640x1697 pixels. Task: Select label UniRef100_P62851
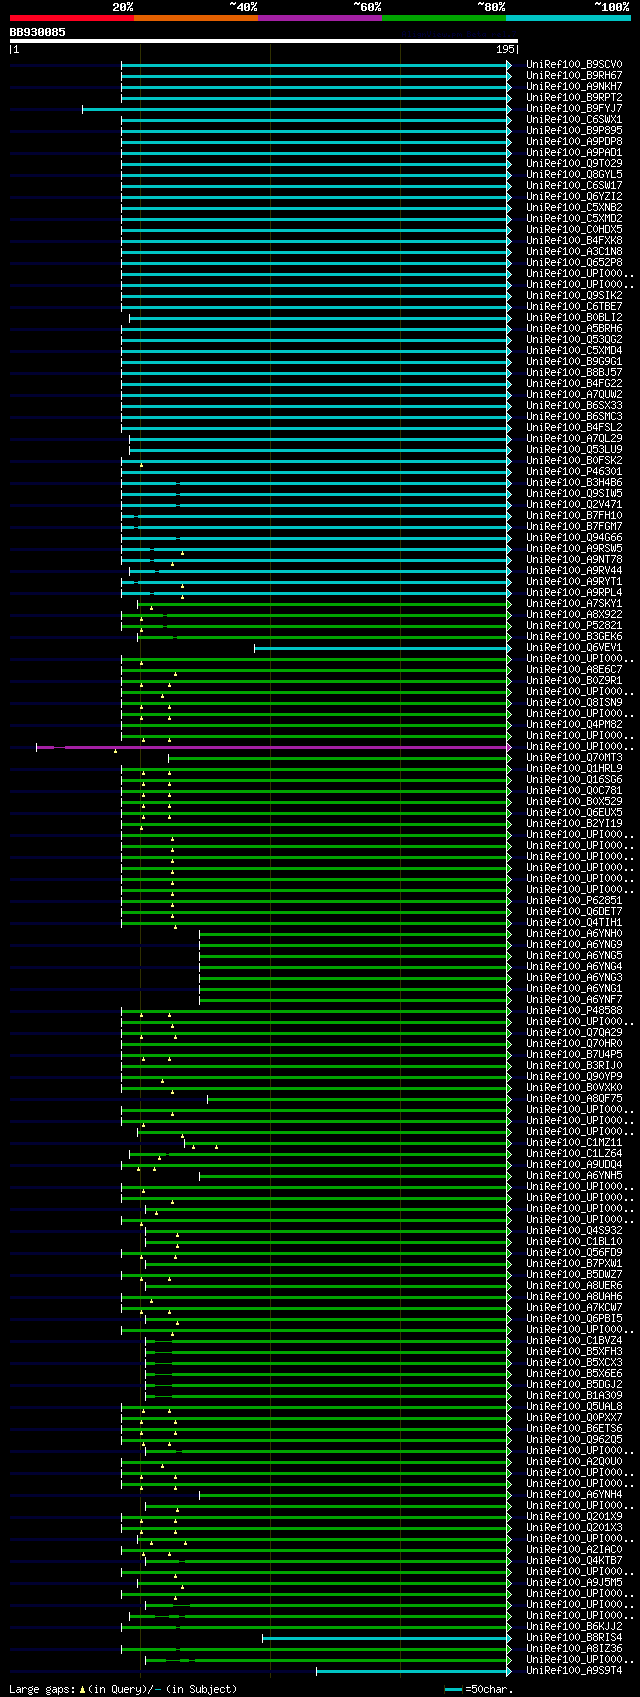pos(574,901)
